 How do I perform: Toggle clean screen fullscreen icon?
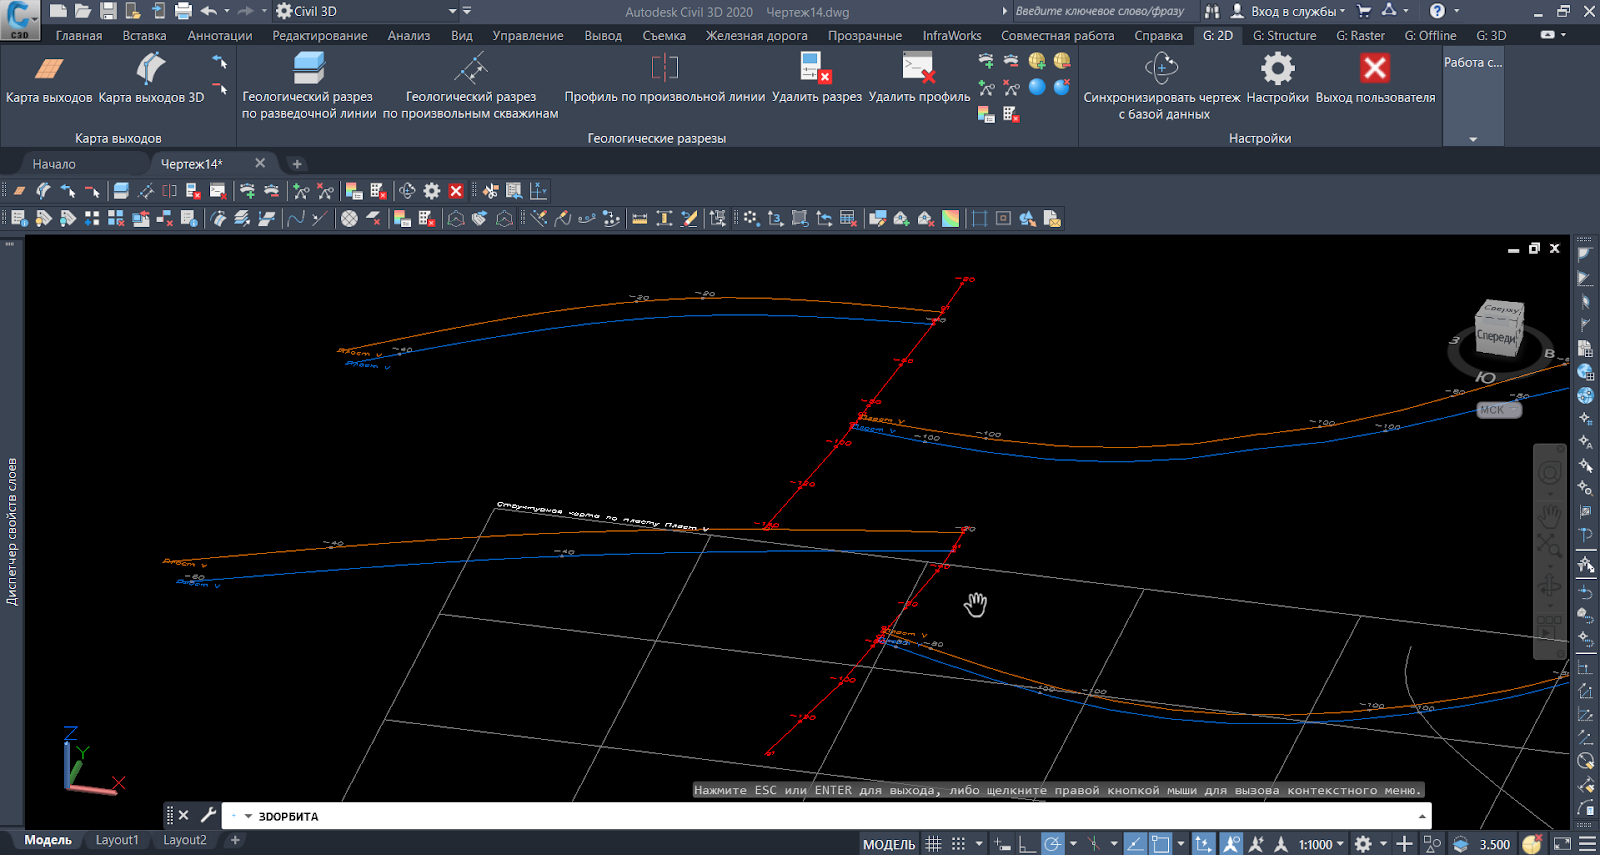(x=1562, y=844)
